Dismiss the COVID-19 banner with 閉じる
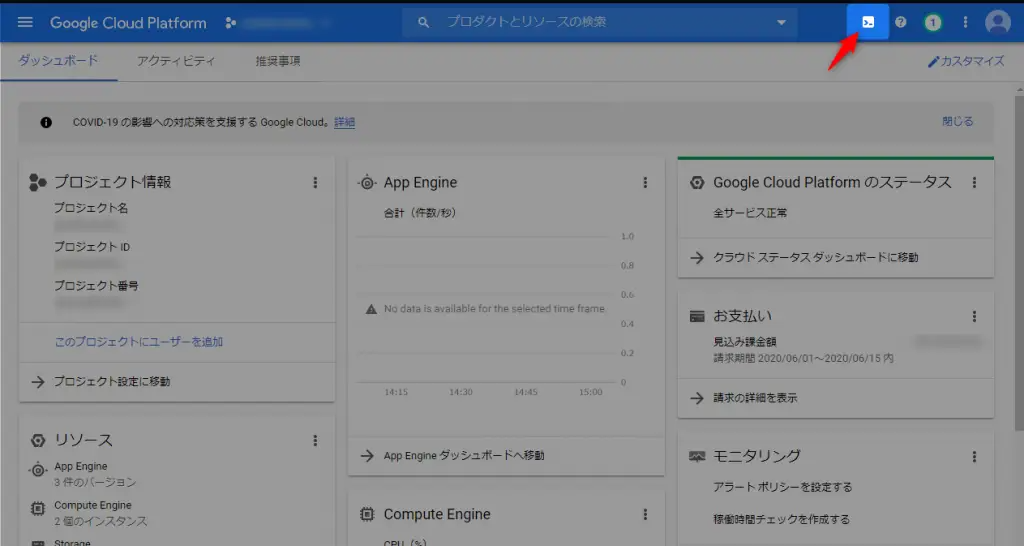This screenshot has height=546, width=1024. click(957, 121)
